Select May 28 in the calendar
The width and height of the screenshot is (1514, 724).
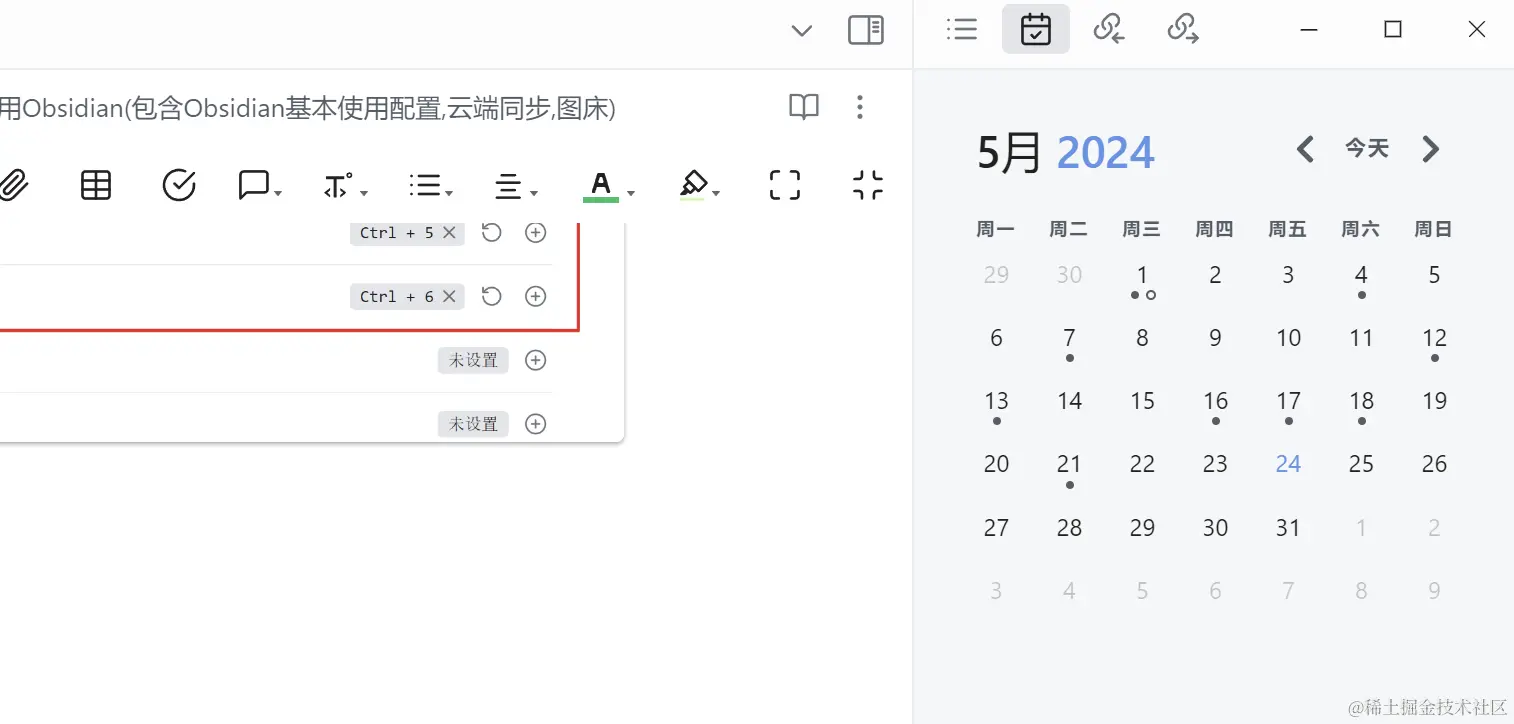point(1069,528)
